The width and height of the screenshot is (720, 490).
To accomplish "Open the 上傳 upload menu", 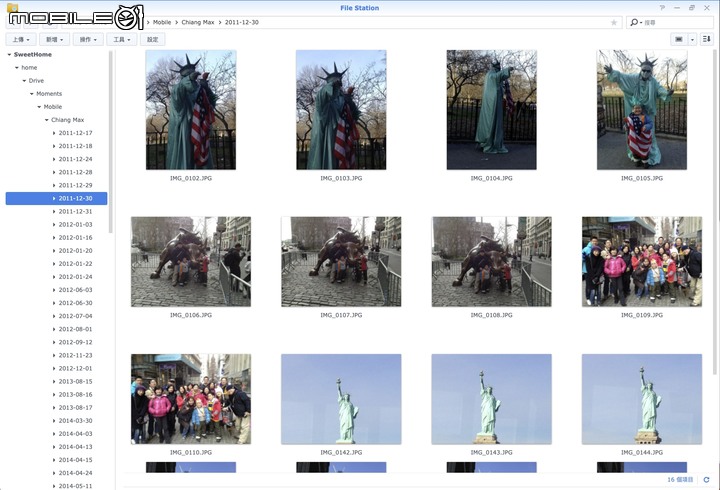I will click(x=21, y=39).
